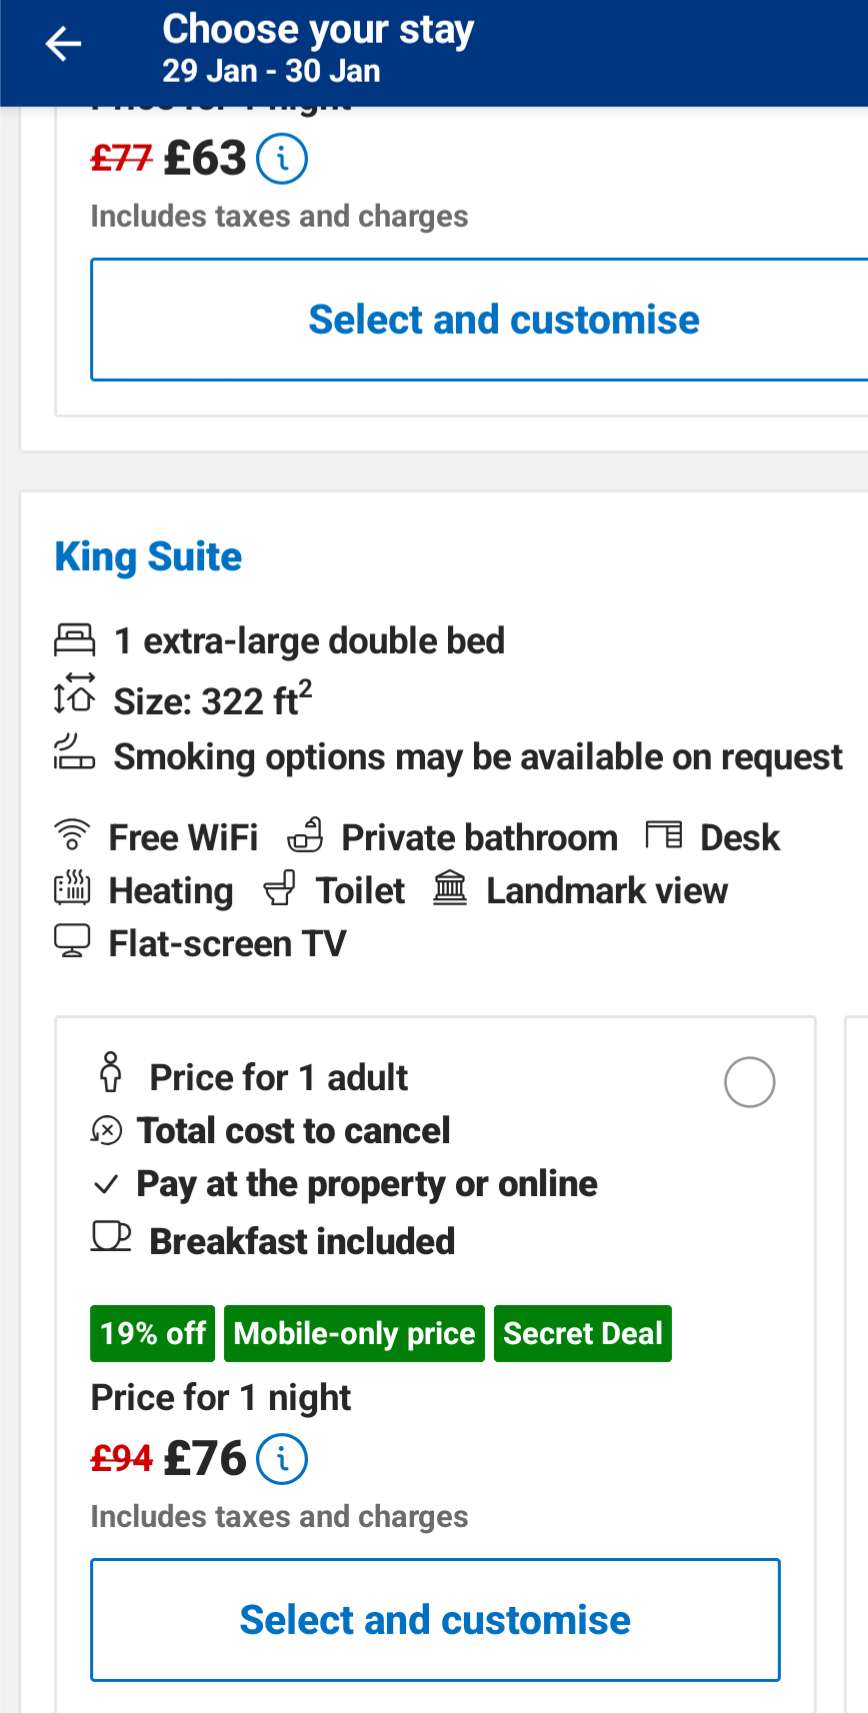Tap the back arrow in header
The height and width of the screenshot is (1713, 868).
(63, 44)
